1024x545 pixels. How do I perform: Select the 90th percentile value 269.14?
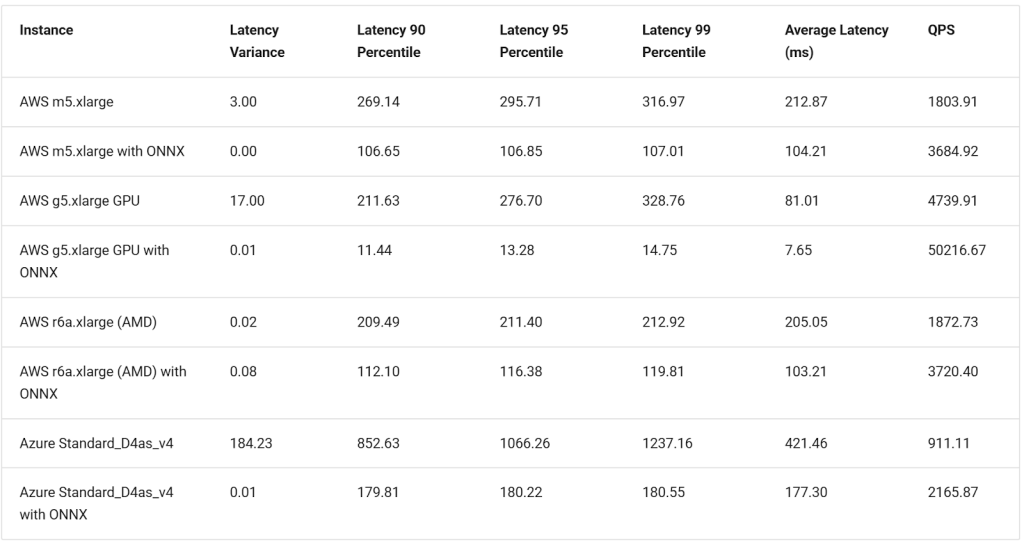378,102
